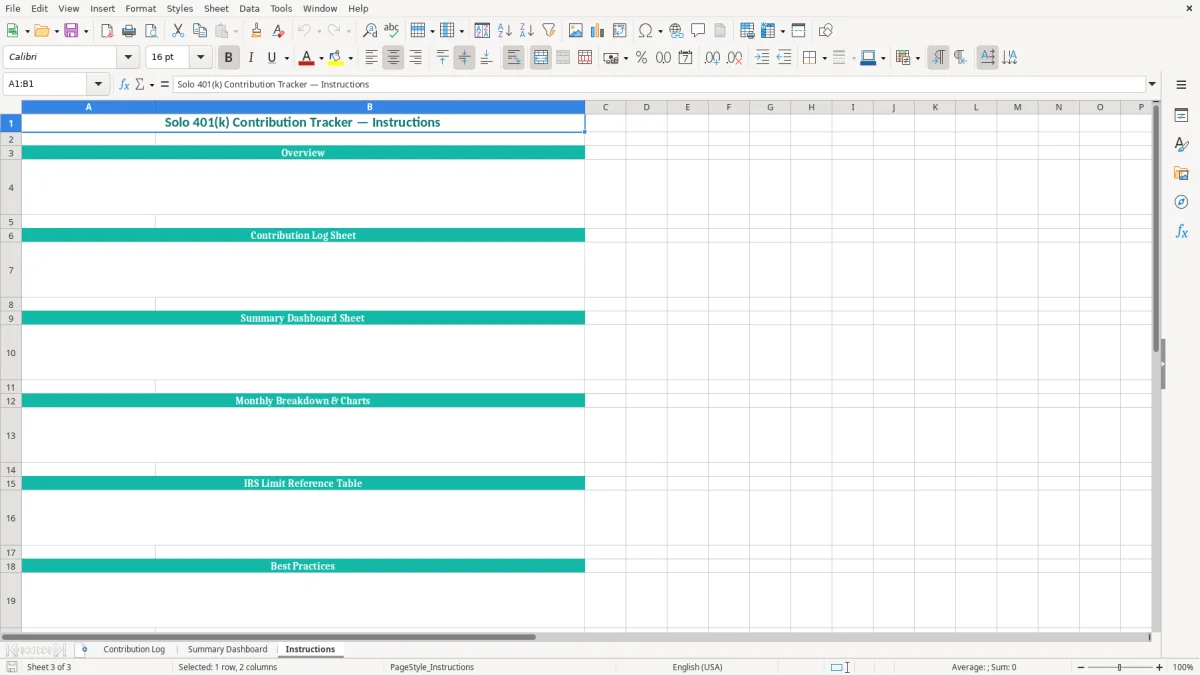Image resolution: width=1200 pixels, height=675 pixels.
Task: Open Save dropdown arrow
Action: pos(86,31)
